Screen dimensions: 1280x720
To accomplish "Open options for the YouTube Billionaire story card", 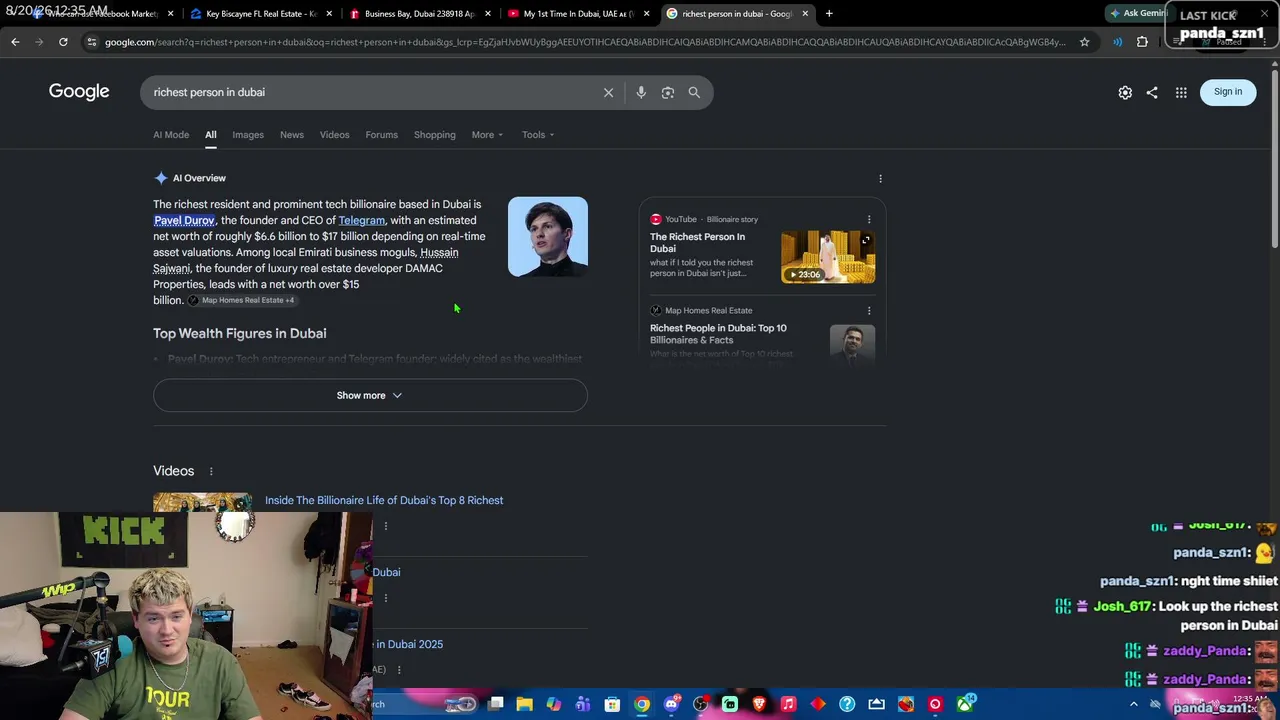I will tap(869, 219).
